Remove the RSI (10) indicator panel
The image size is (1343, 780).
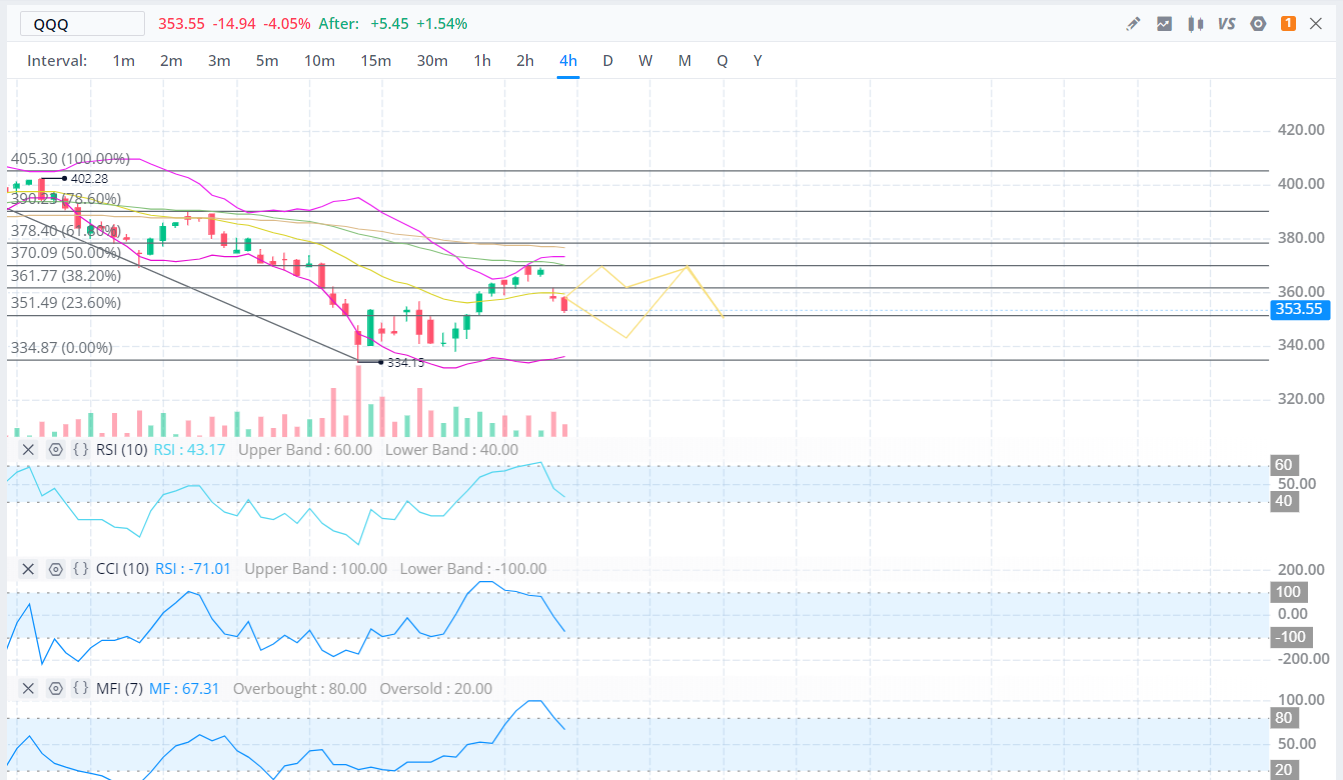28,450
